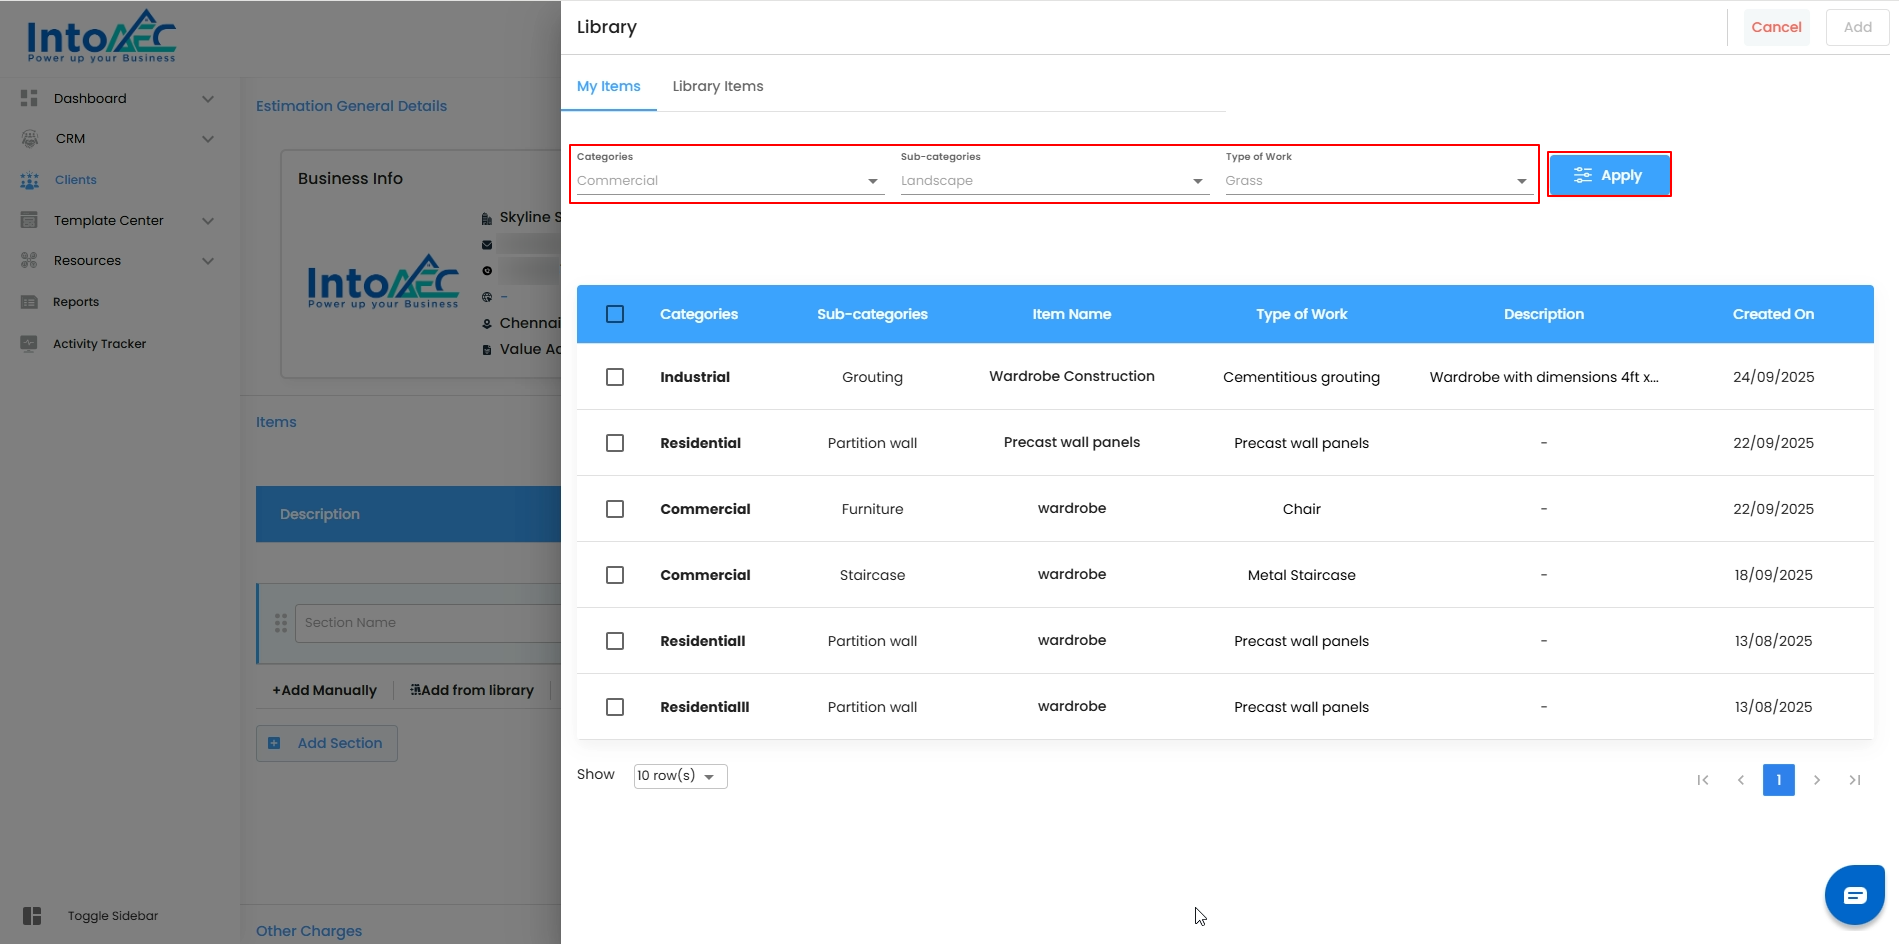Image resolution: width=1899 pixels, height=944 pixels.
Task: Select the My Items tab
Action: (x=608, y=86)
